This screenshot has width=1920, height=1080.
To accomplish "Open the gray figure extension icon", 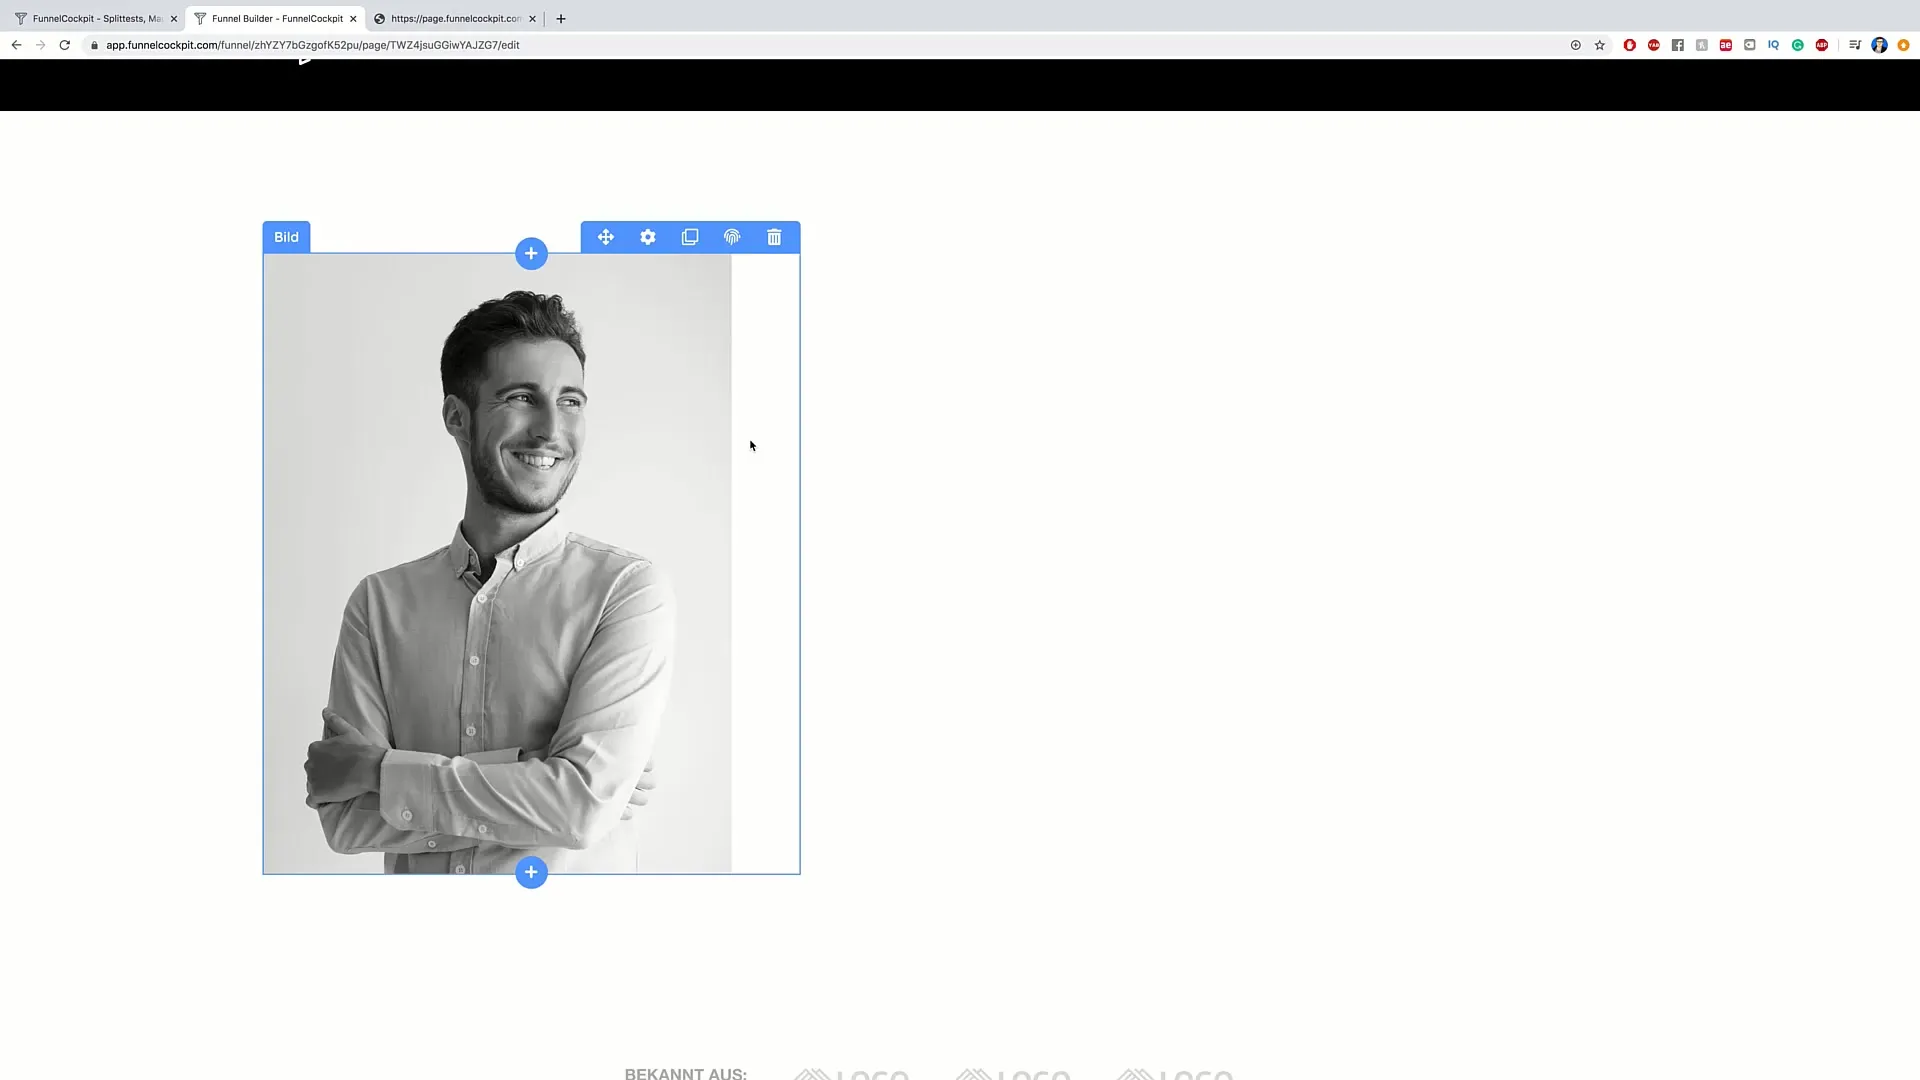I will coord(1701,45).
